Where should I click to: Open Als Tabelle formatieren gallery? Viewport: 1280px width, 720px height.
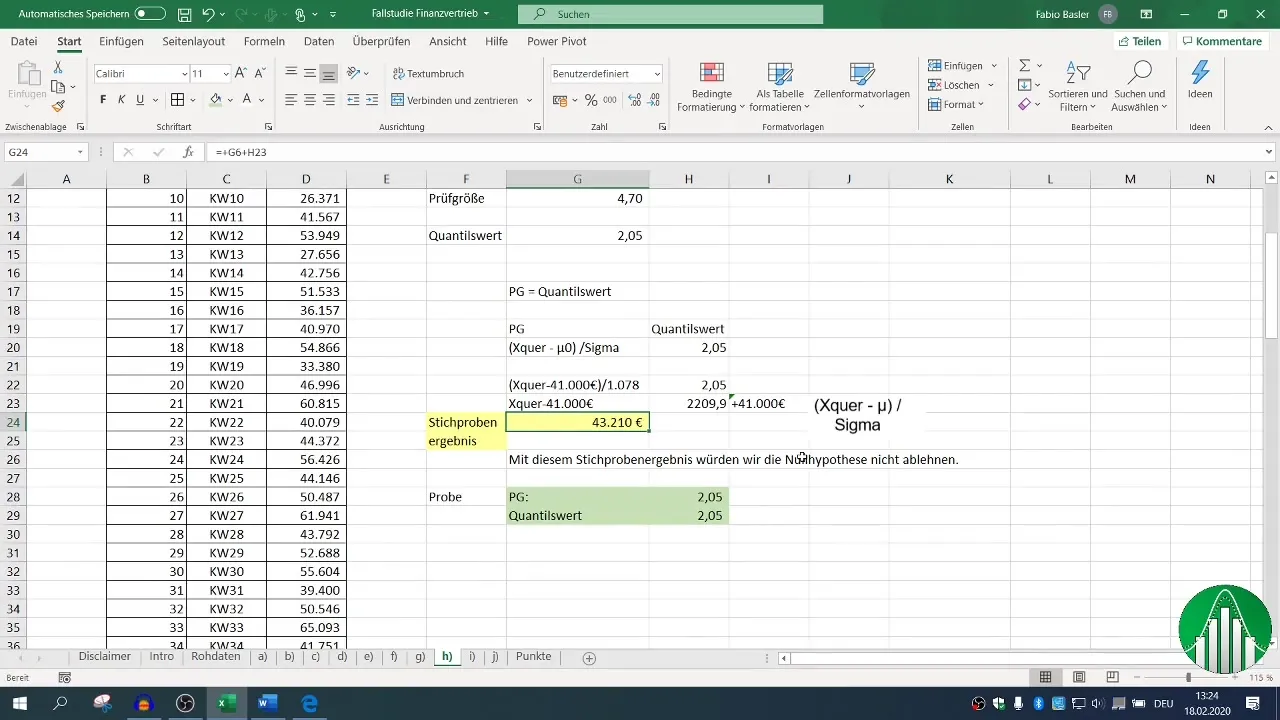[779, 88]
